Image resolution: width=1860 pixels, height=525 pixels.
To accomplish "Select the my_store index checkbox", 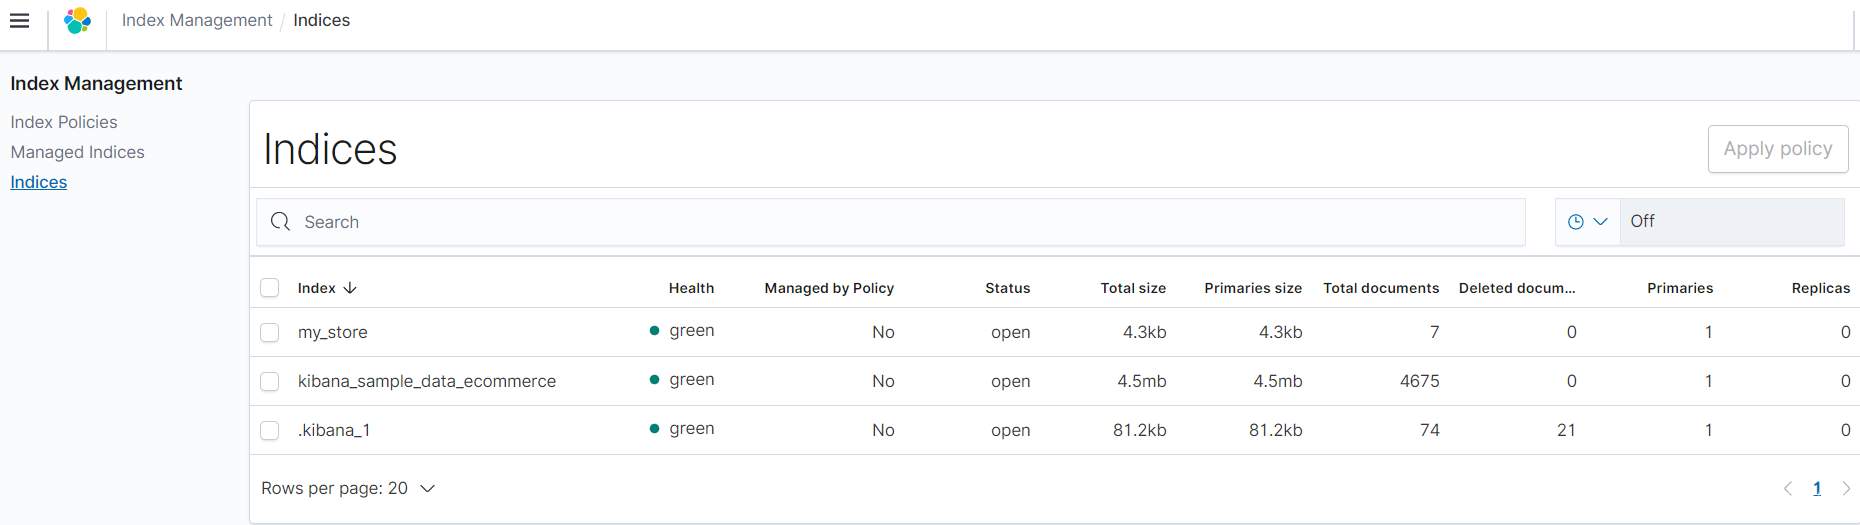I will click(270, 332).
